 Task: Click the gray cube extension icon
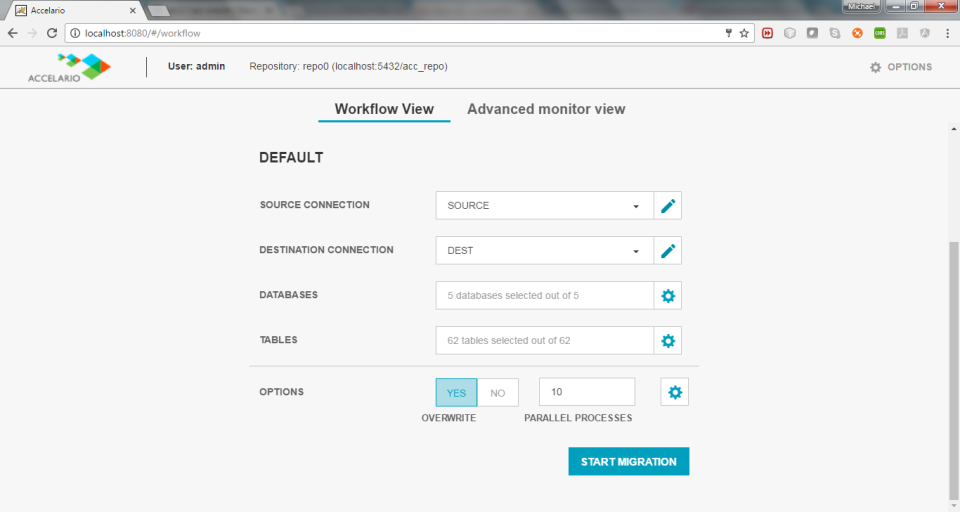tap(790, 33)
